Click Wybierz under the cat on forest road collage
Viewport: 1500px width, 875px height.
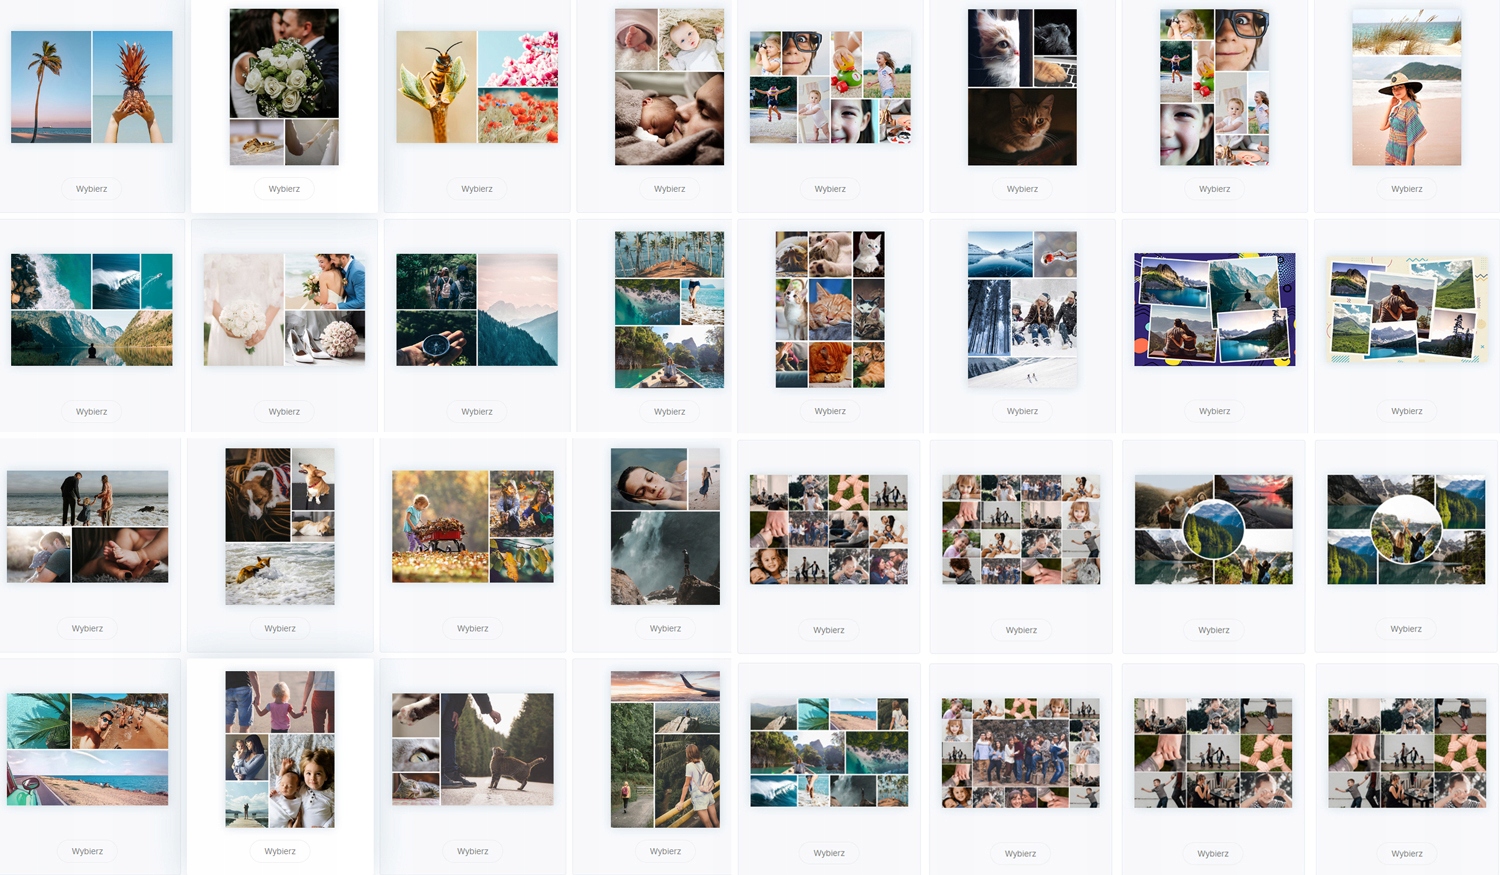pos(473,852)
